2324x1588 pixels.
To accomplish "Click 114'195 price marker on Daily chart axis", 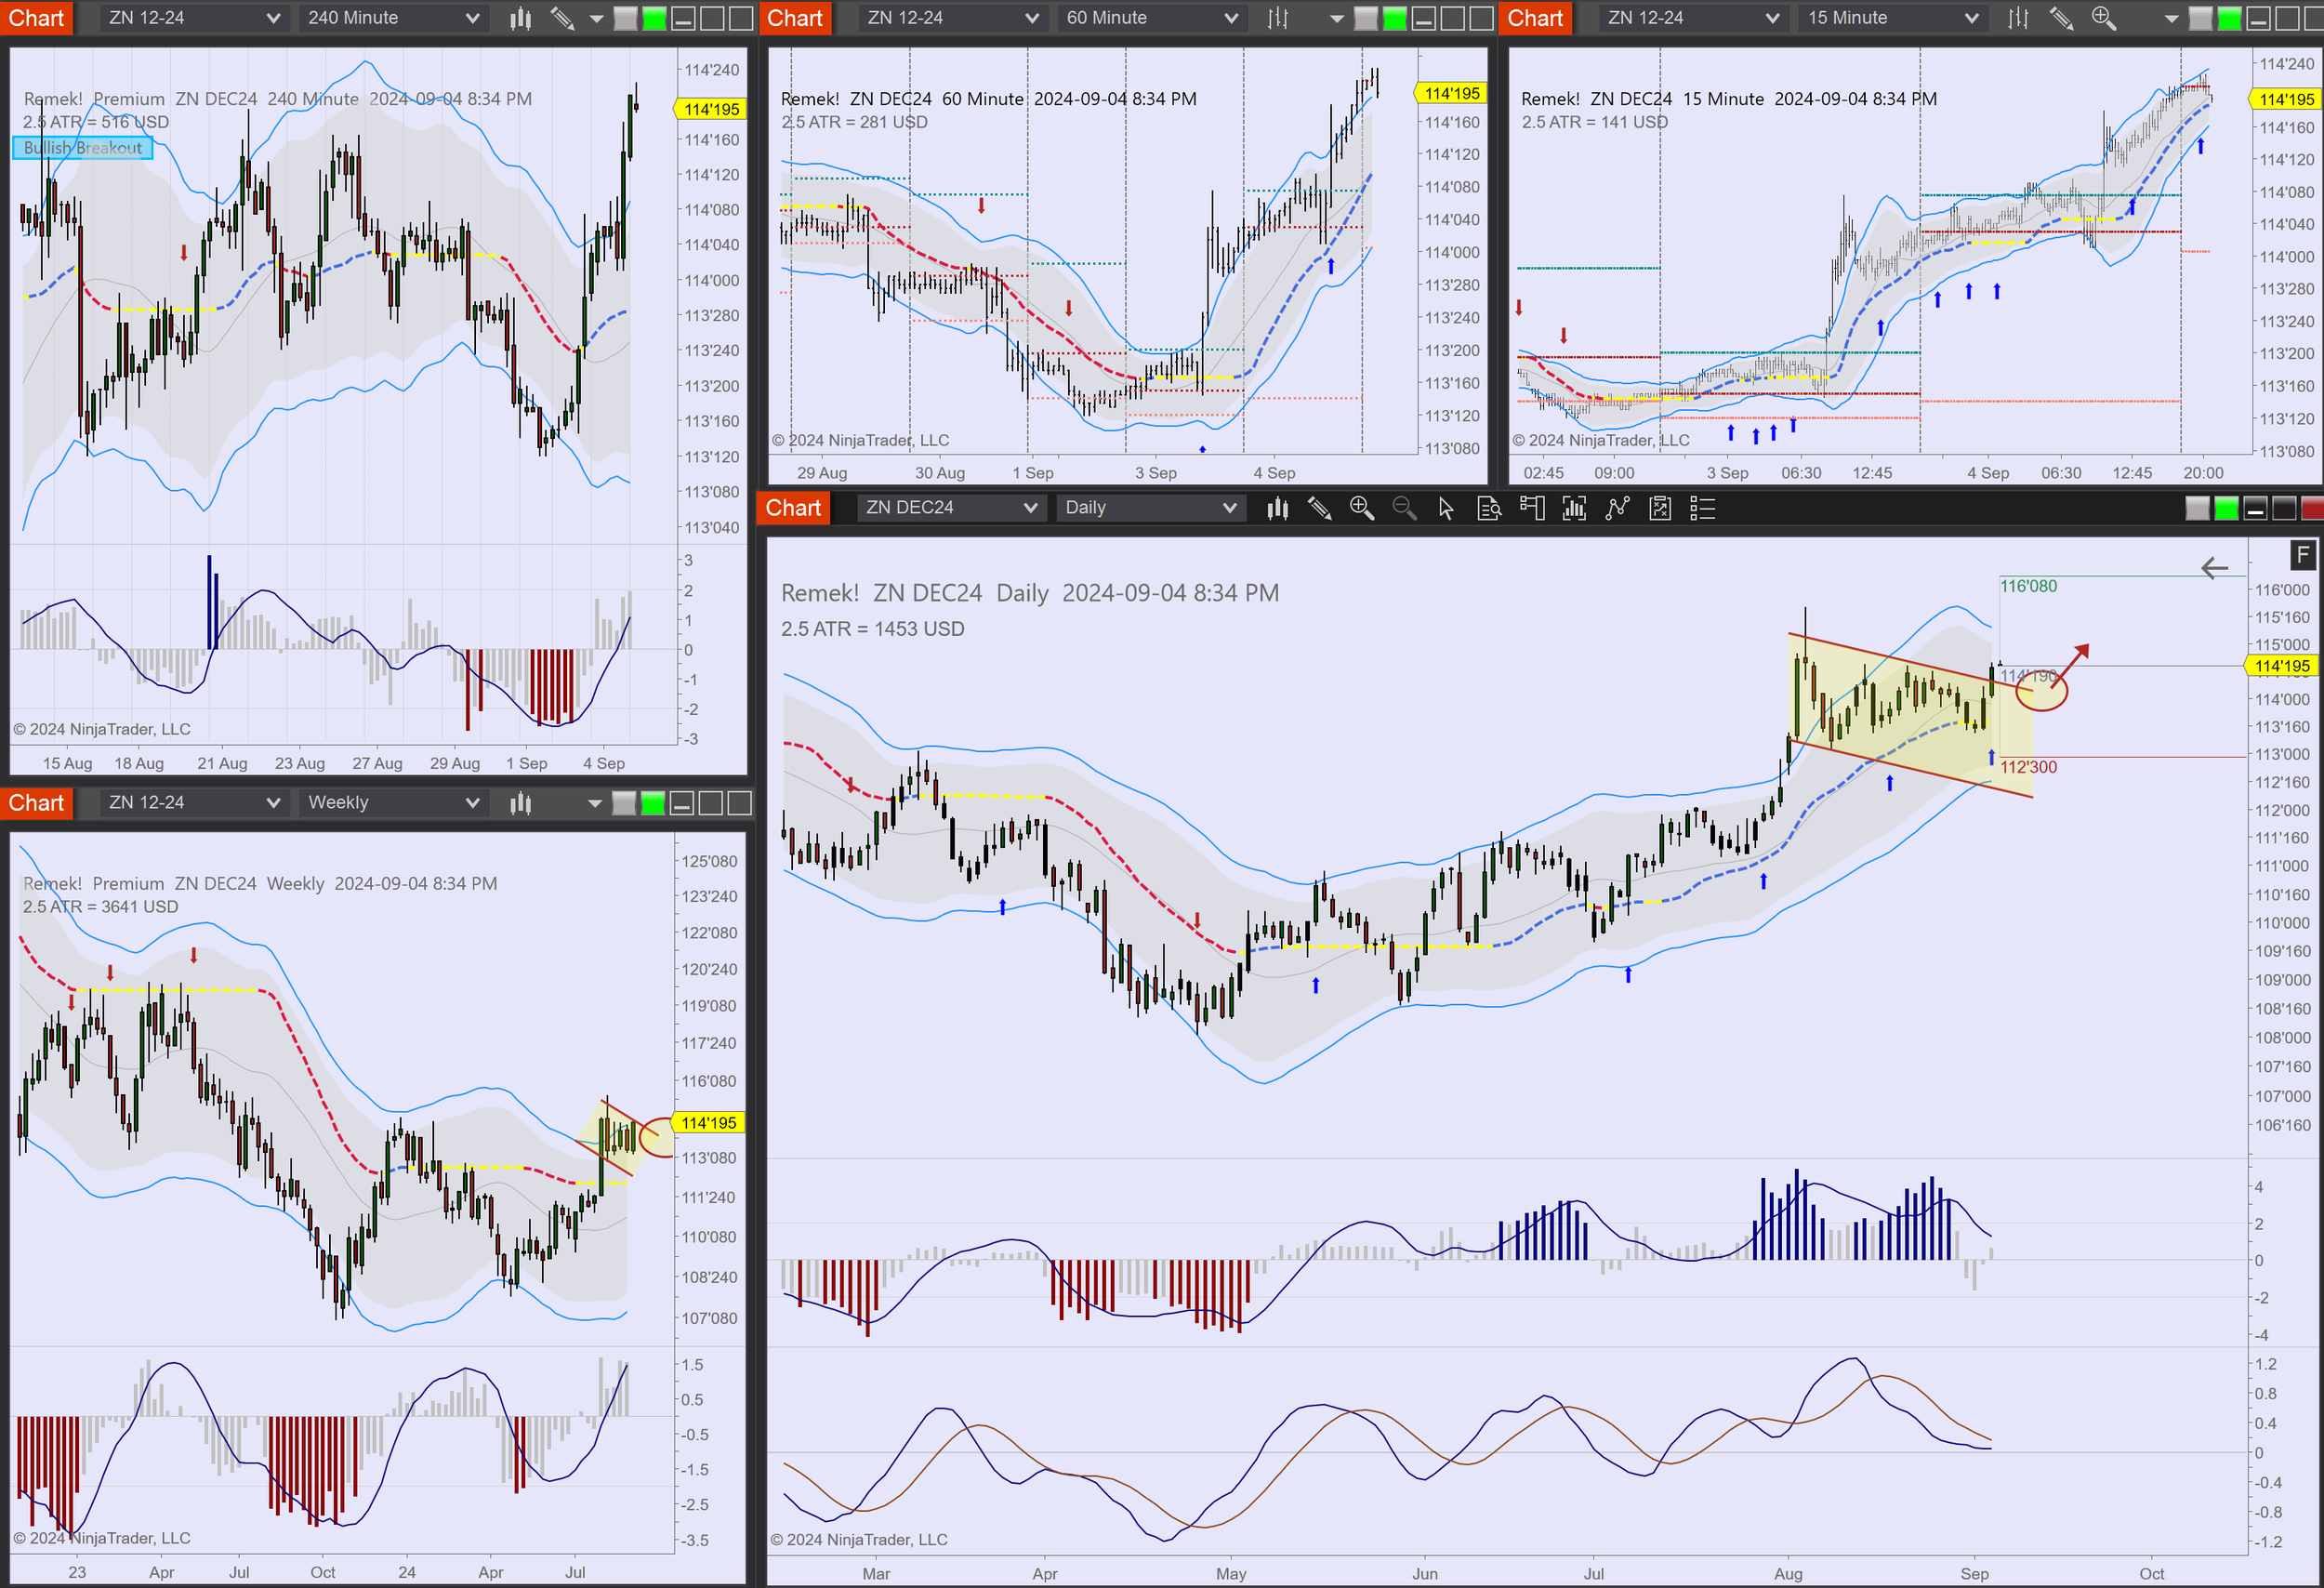I will [x=2282, y=666].
